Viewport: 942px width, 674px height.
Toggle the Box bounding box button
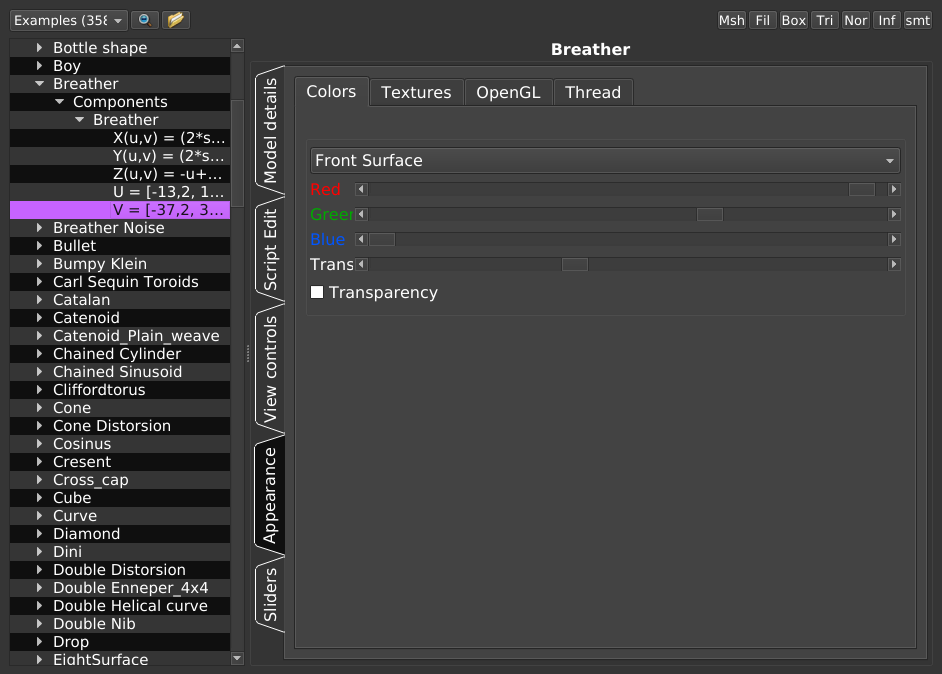(794, 20)
